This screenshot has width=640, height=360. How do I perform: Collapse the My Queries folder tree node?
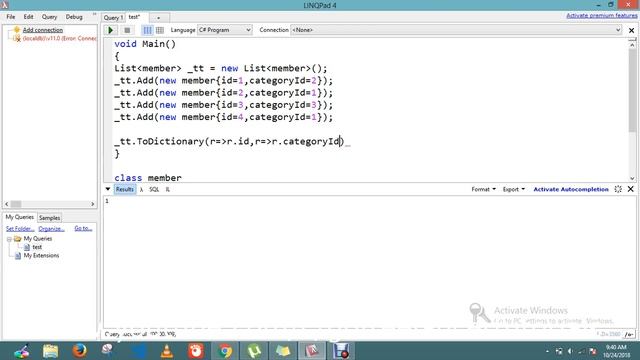pos(9,239)
